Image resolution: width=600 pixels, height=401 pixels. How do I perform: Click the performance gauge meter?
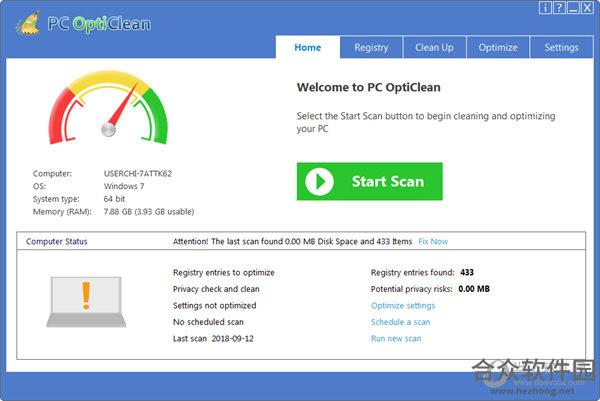108,107
